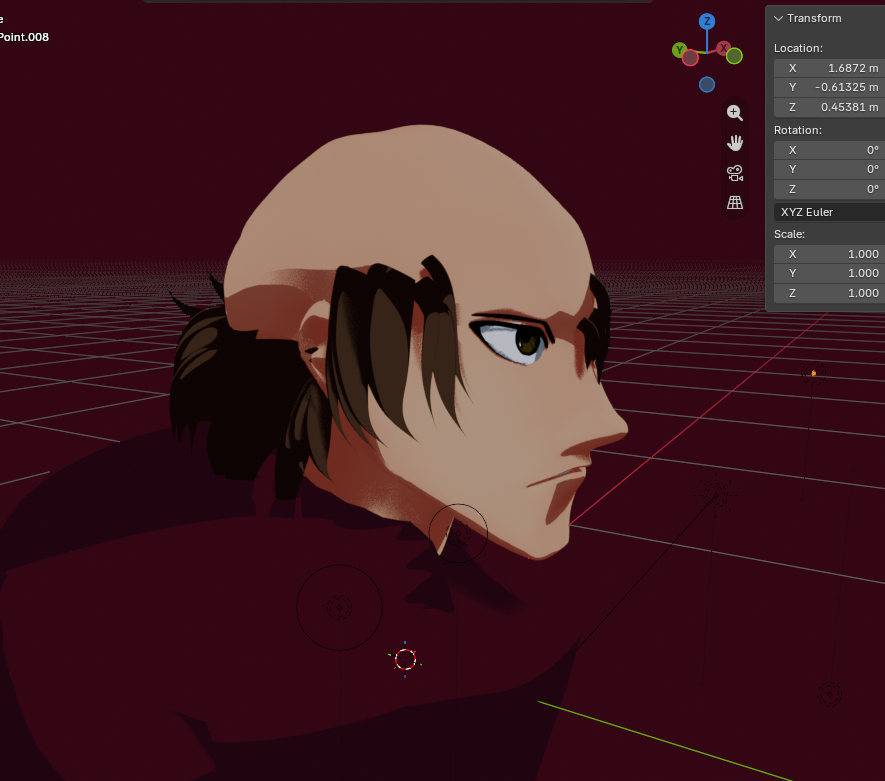Image resolution: width=885 pixels, height=781 pixels.
Task: Edit Location Y field -0.61325 m
Action: click(x=829, y=87)
